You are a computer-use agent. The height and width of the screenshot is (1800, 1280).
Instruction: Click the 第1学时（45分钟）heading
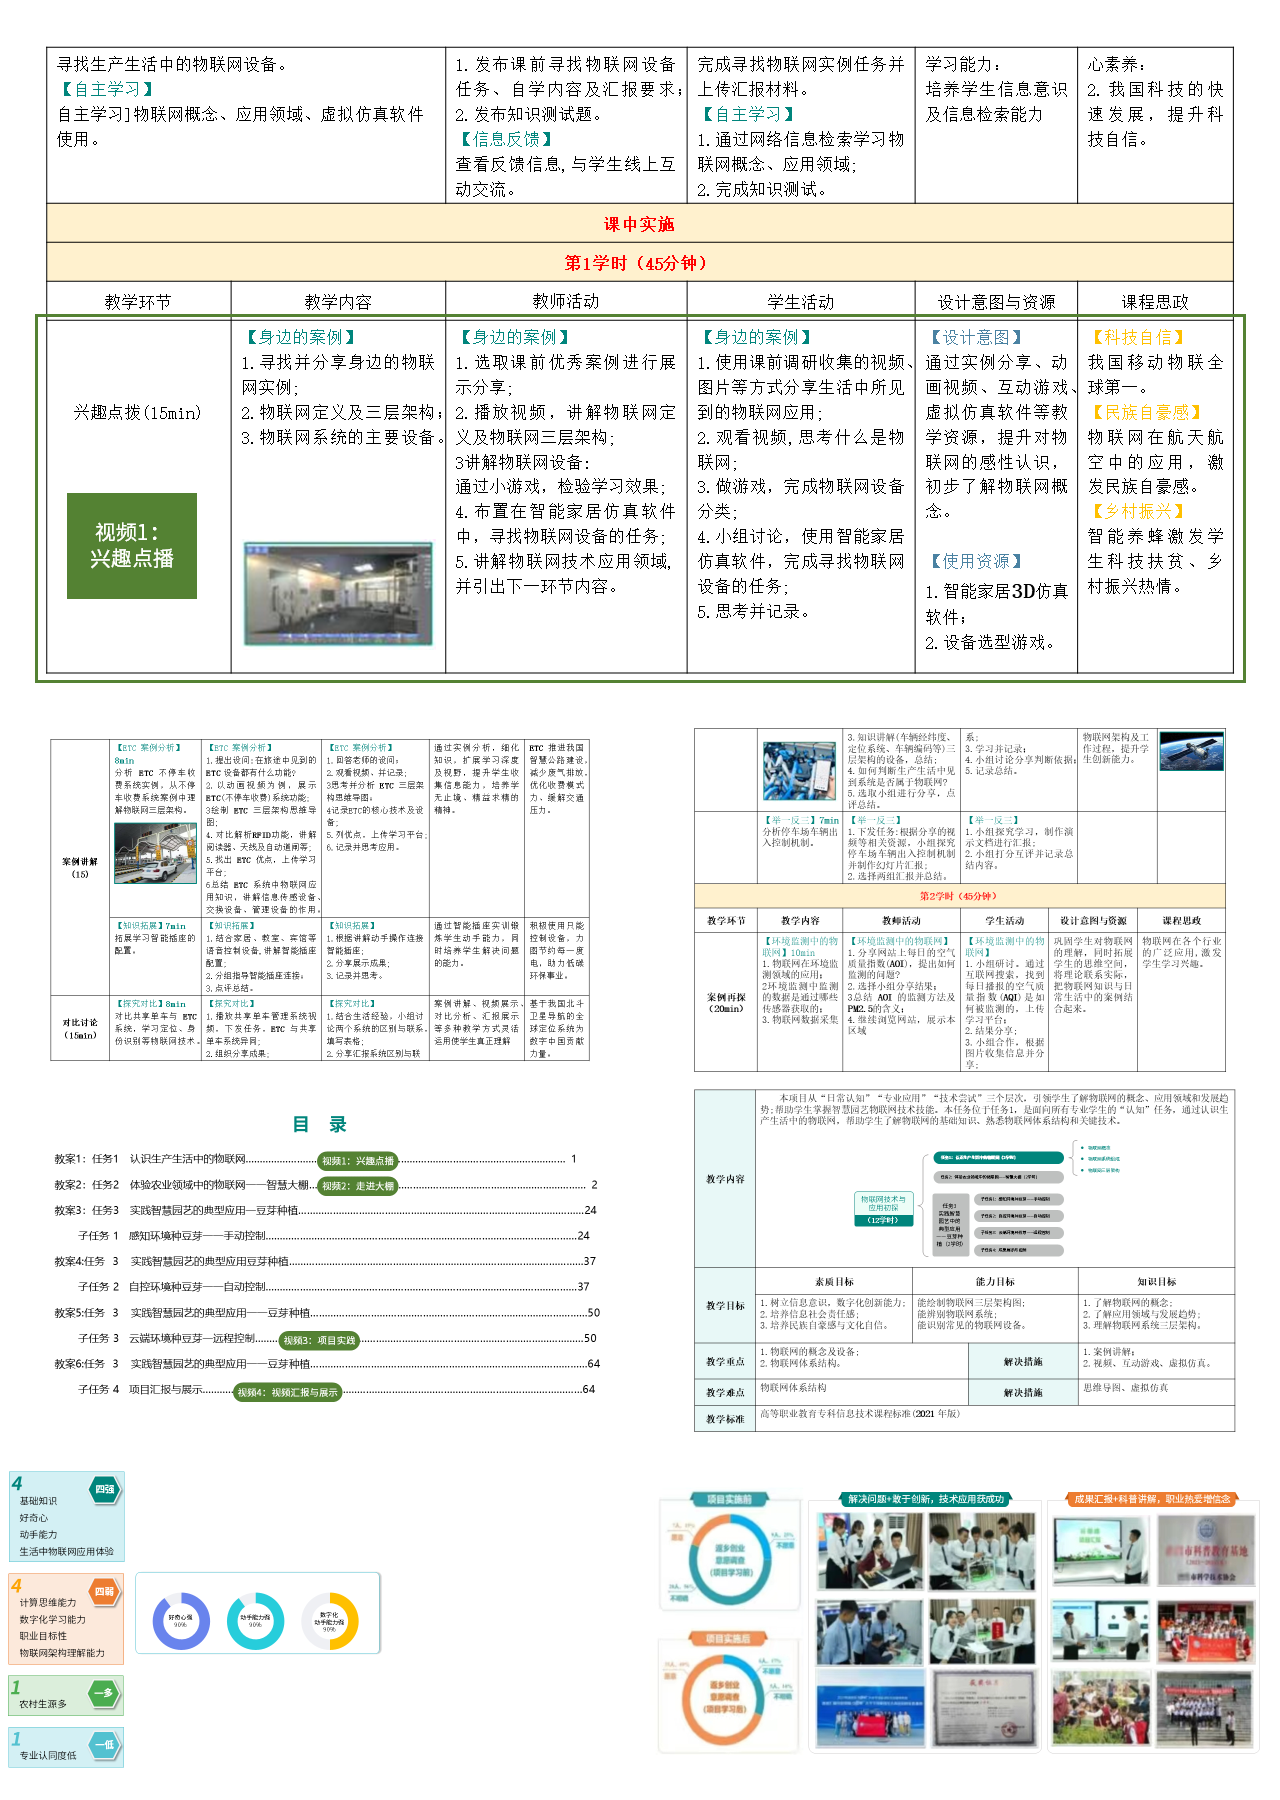coord(639,263)
